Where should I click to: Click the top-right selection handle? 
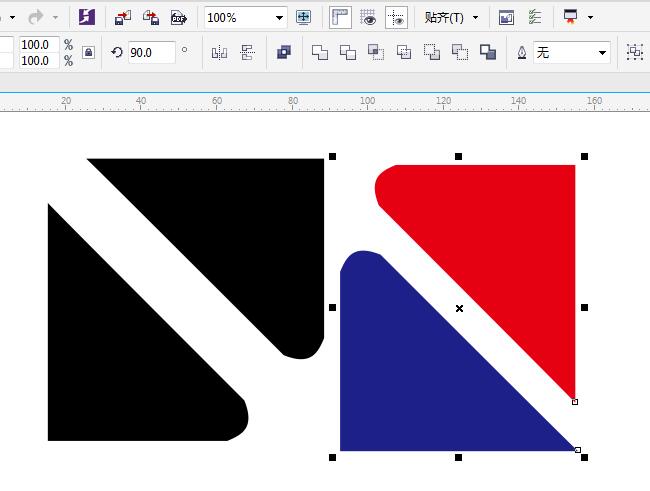[x=585, y=156]
